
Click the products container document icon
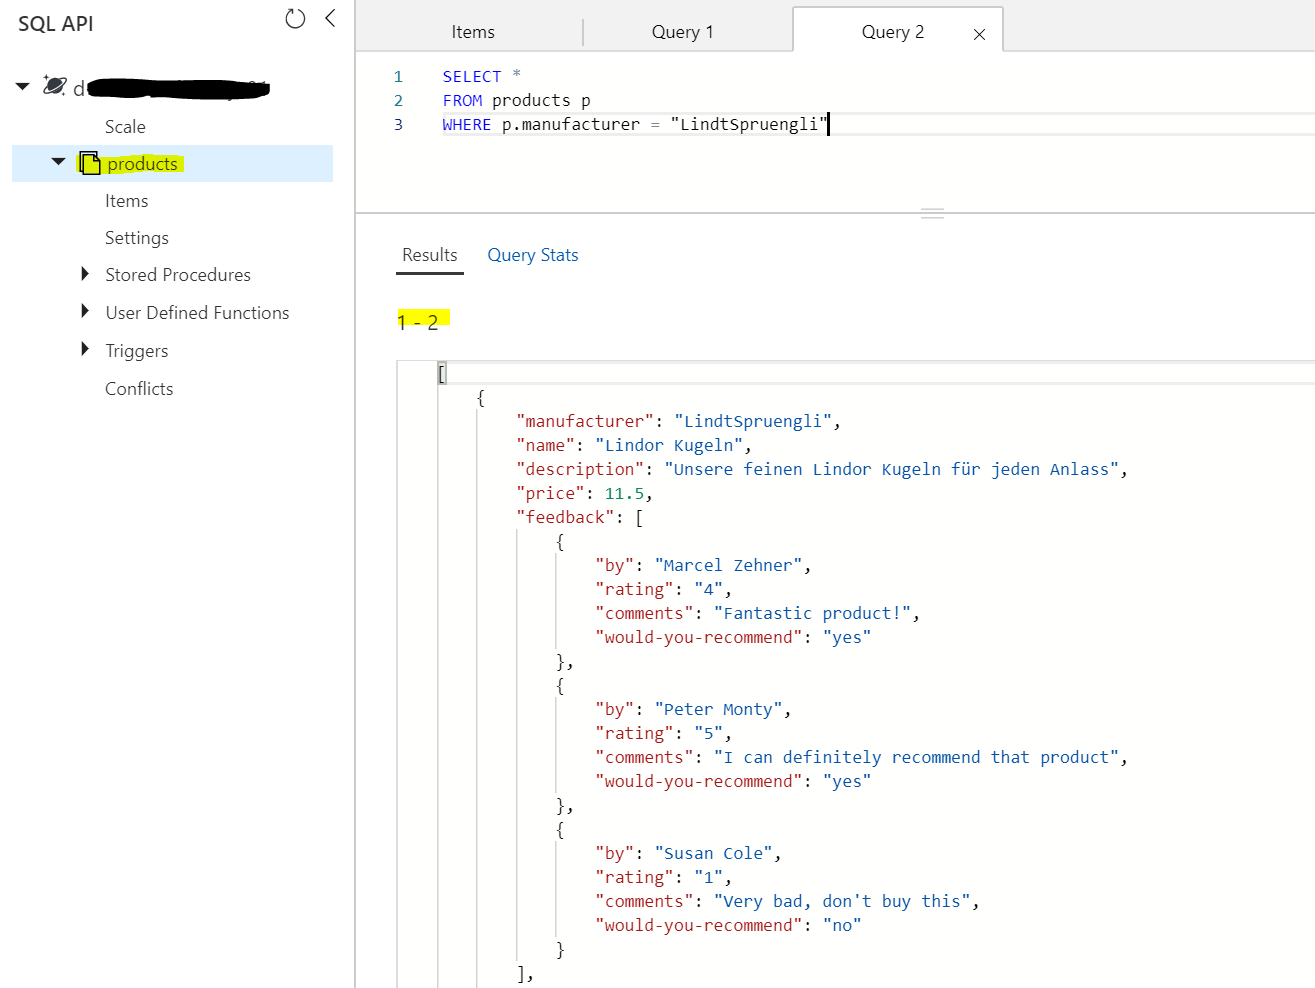pos(90,163)
